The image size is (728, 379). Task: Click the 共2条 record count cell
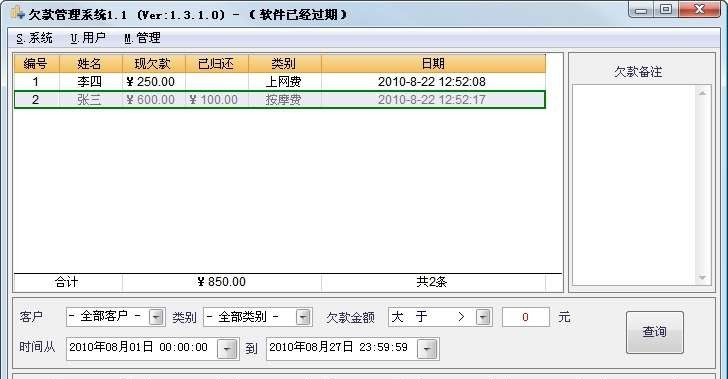pyautogui.click(x=433, y=282)
